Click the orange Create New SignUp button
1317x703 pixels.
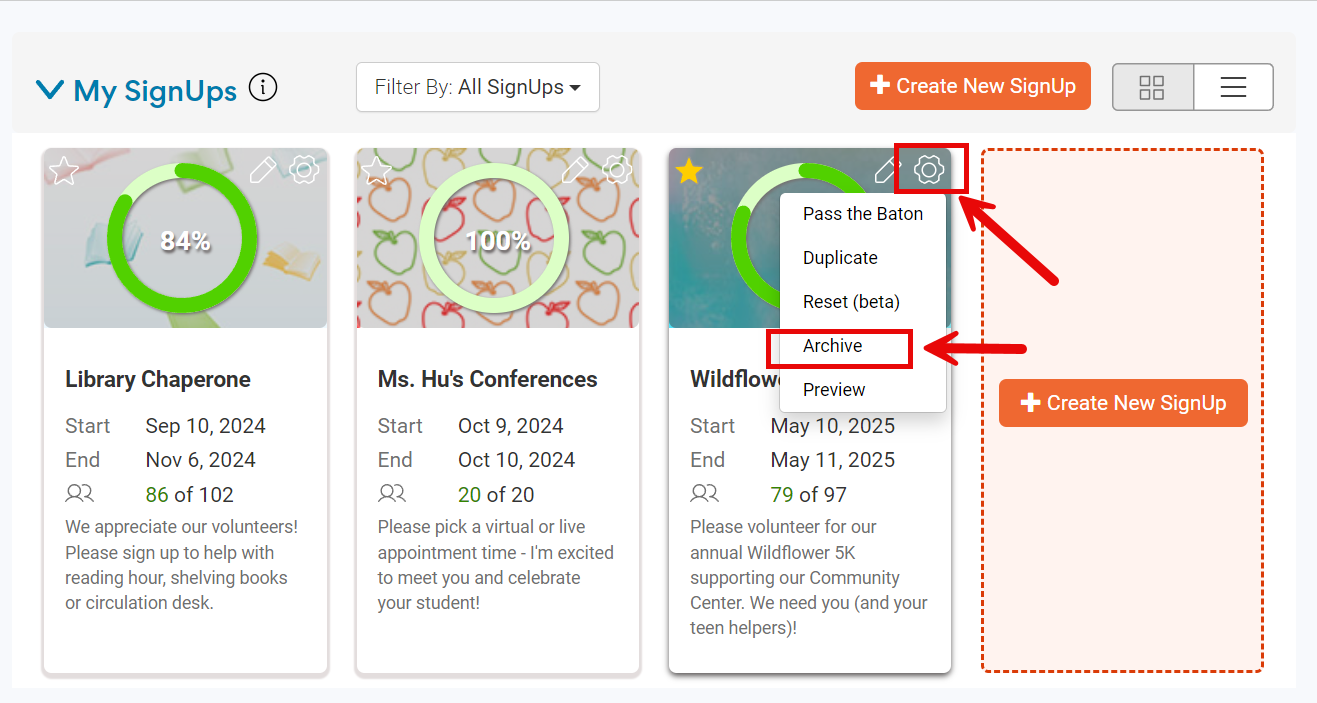[x=971, y=86]
